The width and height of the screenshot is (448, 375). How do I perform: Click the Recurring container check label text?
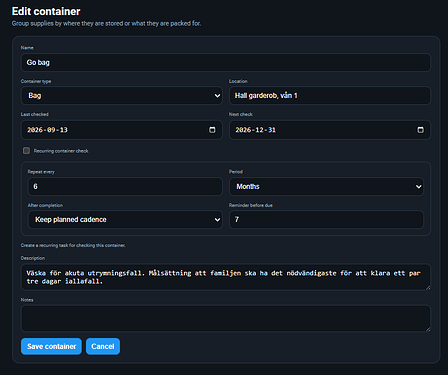[61, 151]
